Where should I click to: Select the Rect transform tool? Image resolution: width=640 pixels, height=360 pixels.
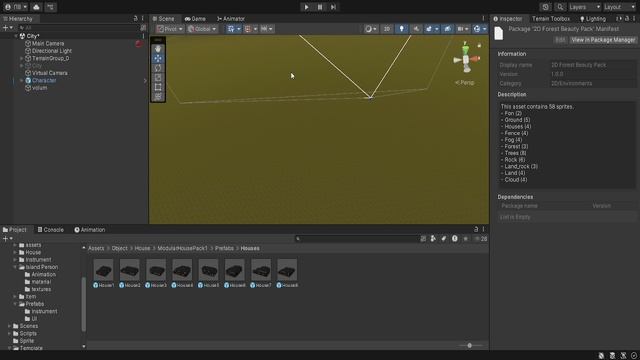point(158,87)
